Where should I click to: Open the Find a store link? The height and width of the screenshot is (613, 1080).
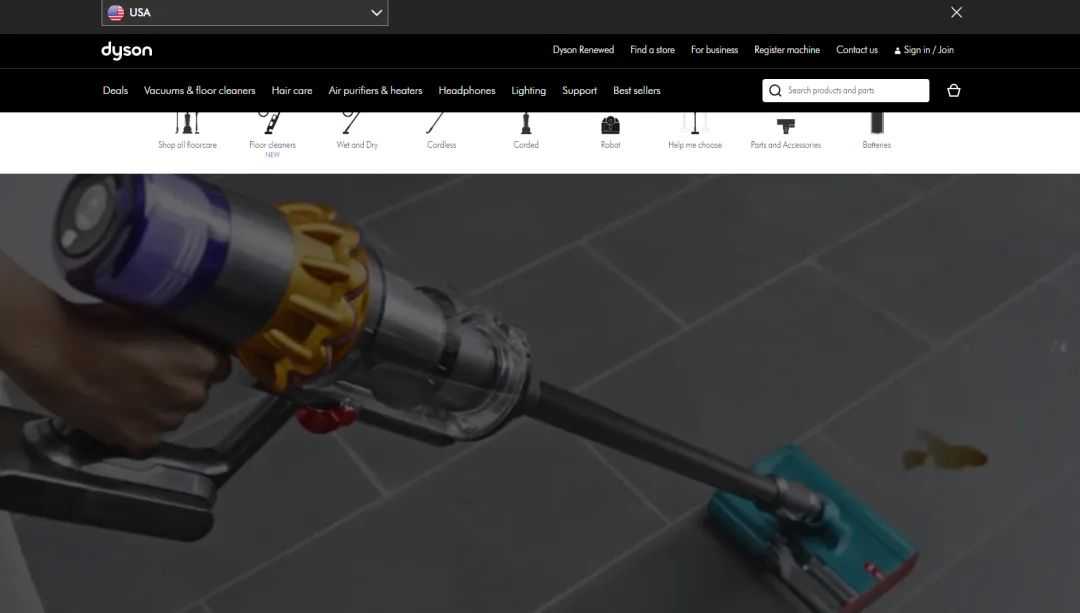[652, 50]
